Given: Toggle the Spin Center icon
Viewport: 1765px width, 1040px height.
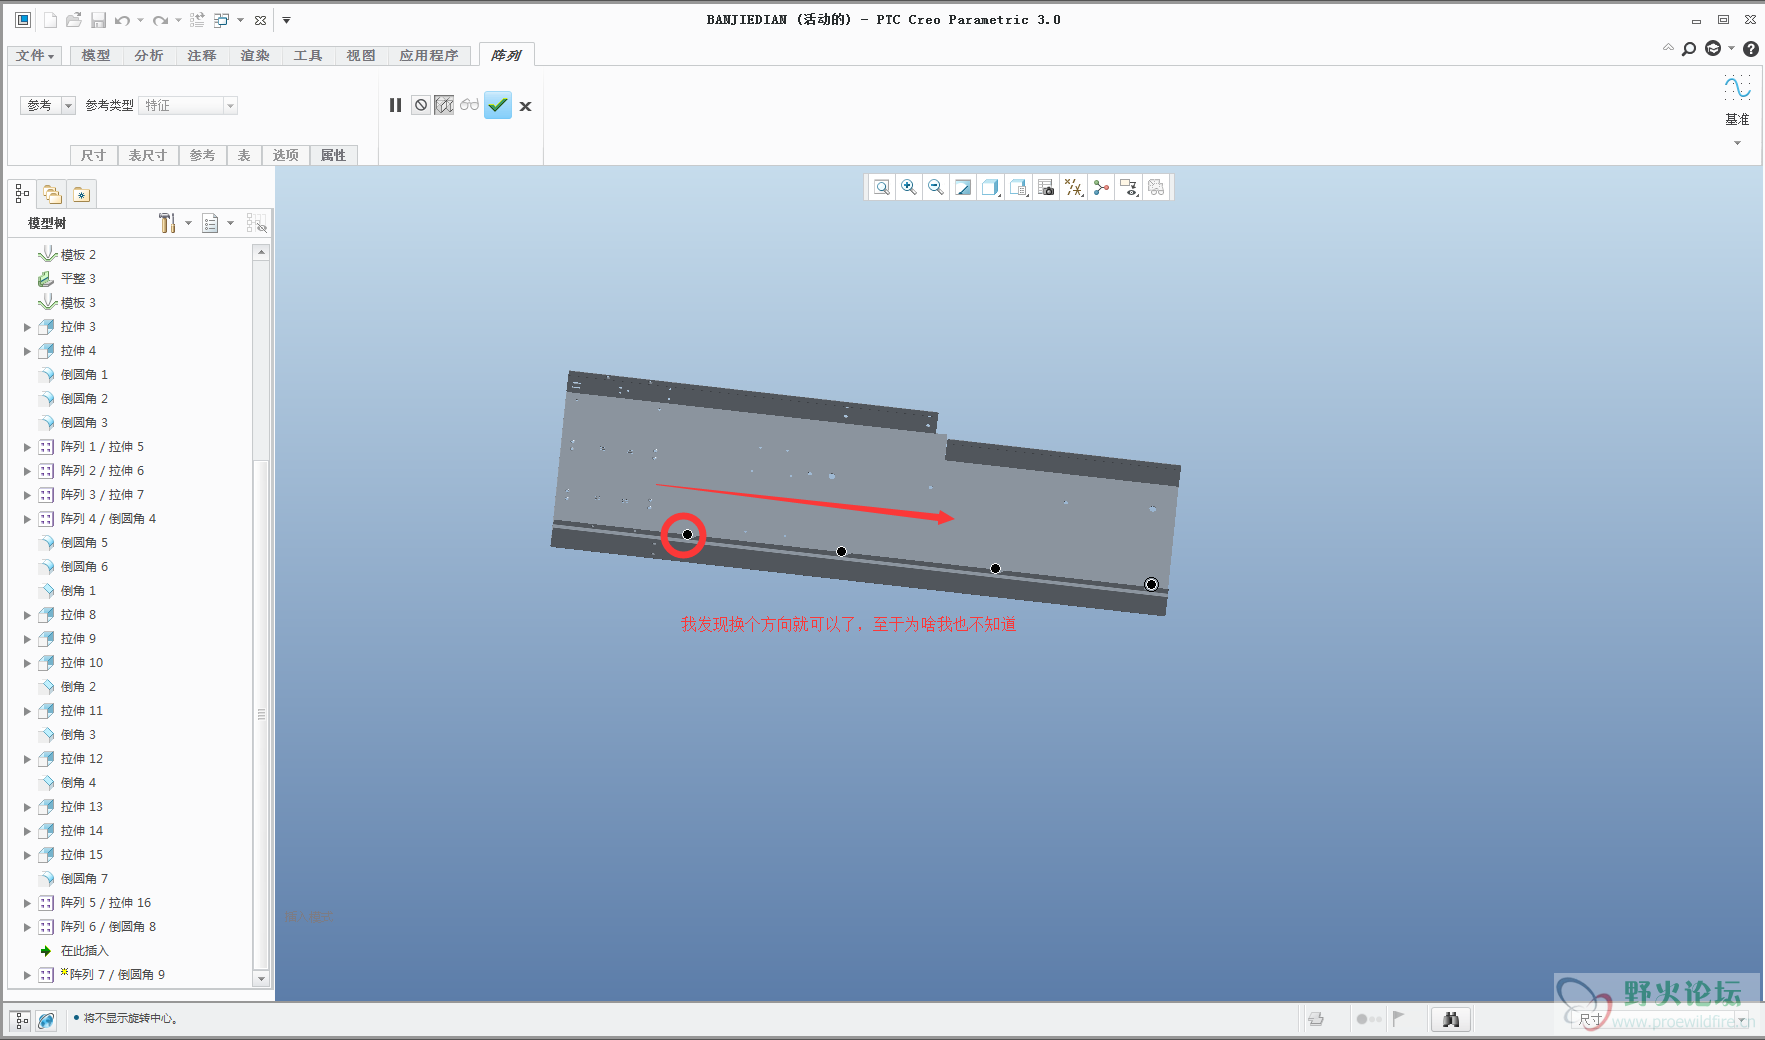Looking at the screenshot, I should click(1101, 187).
